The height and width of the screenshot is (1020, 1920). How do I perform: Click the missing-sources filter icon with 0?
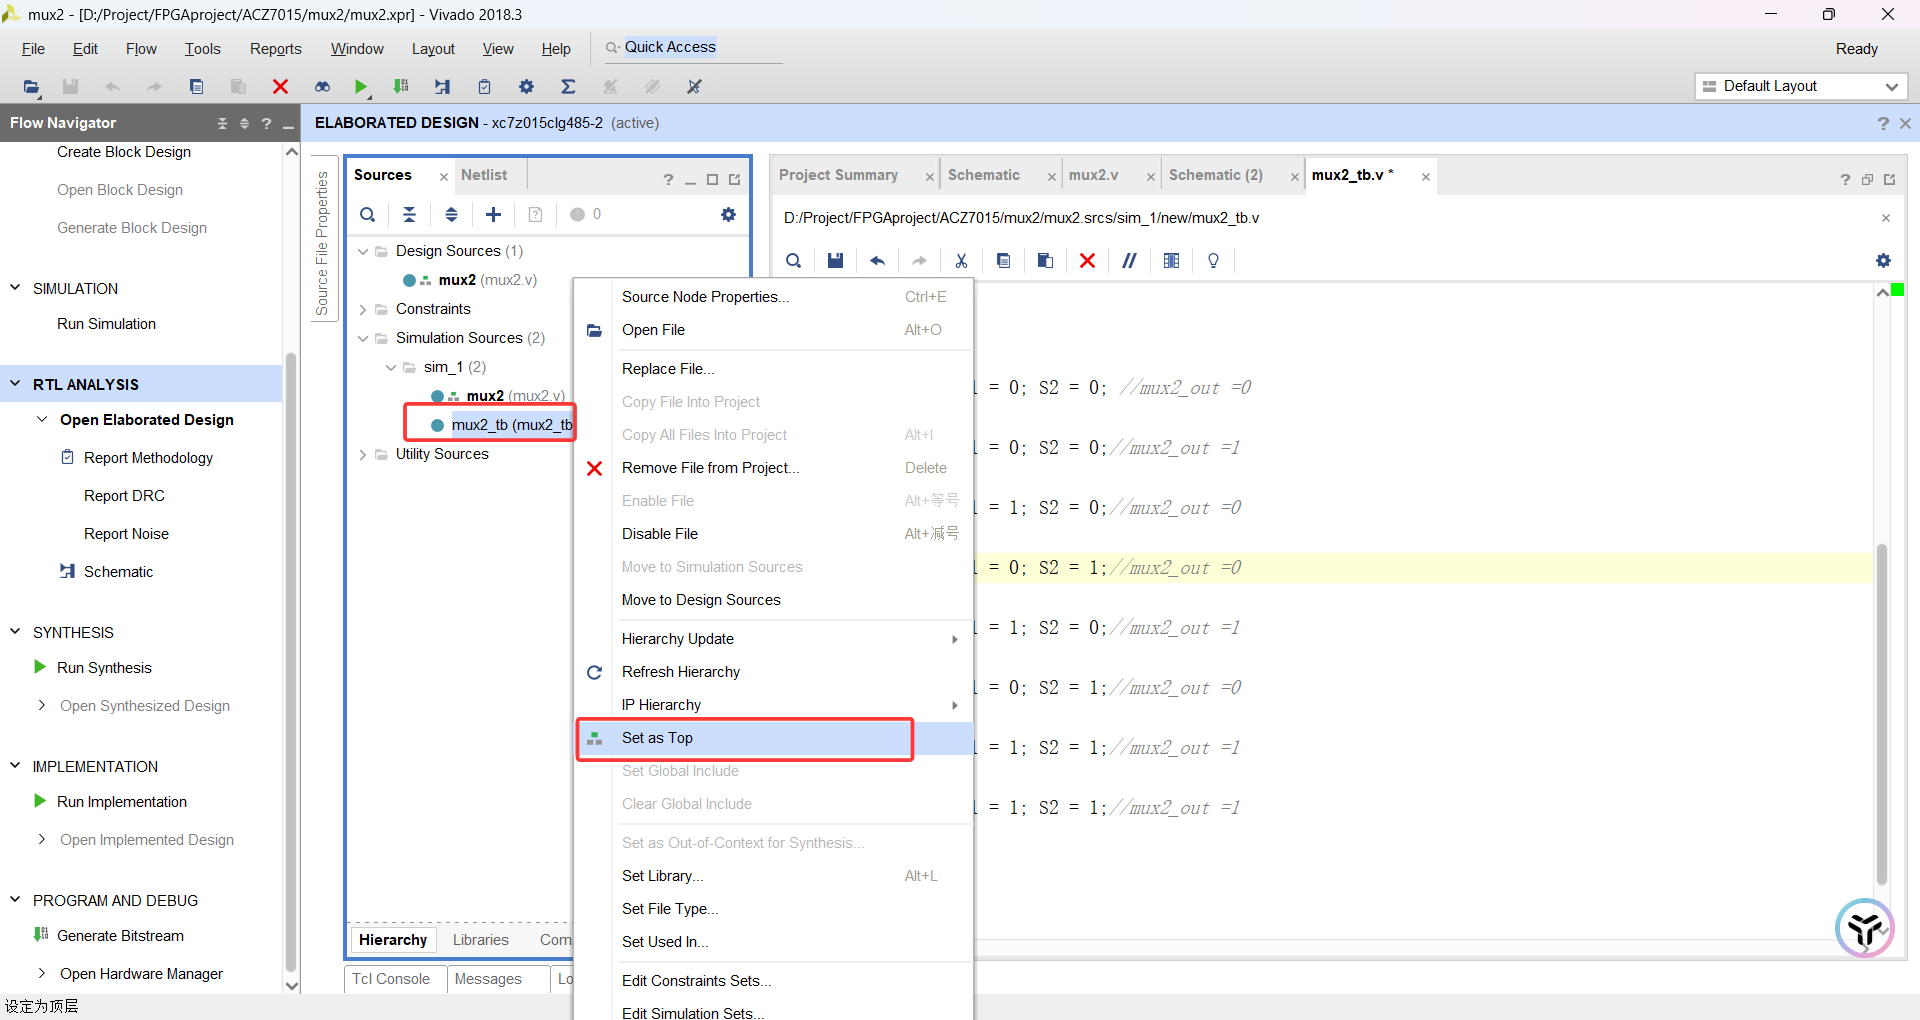(586, 214)
